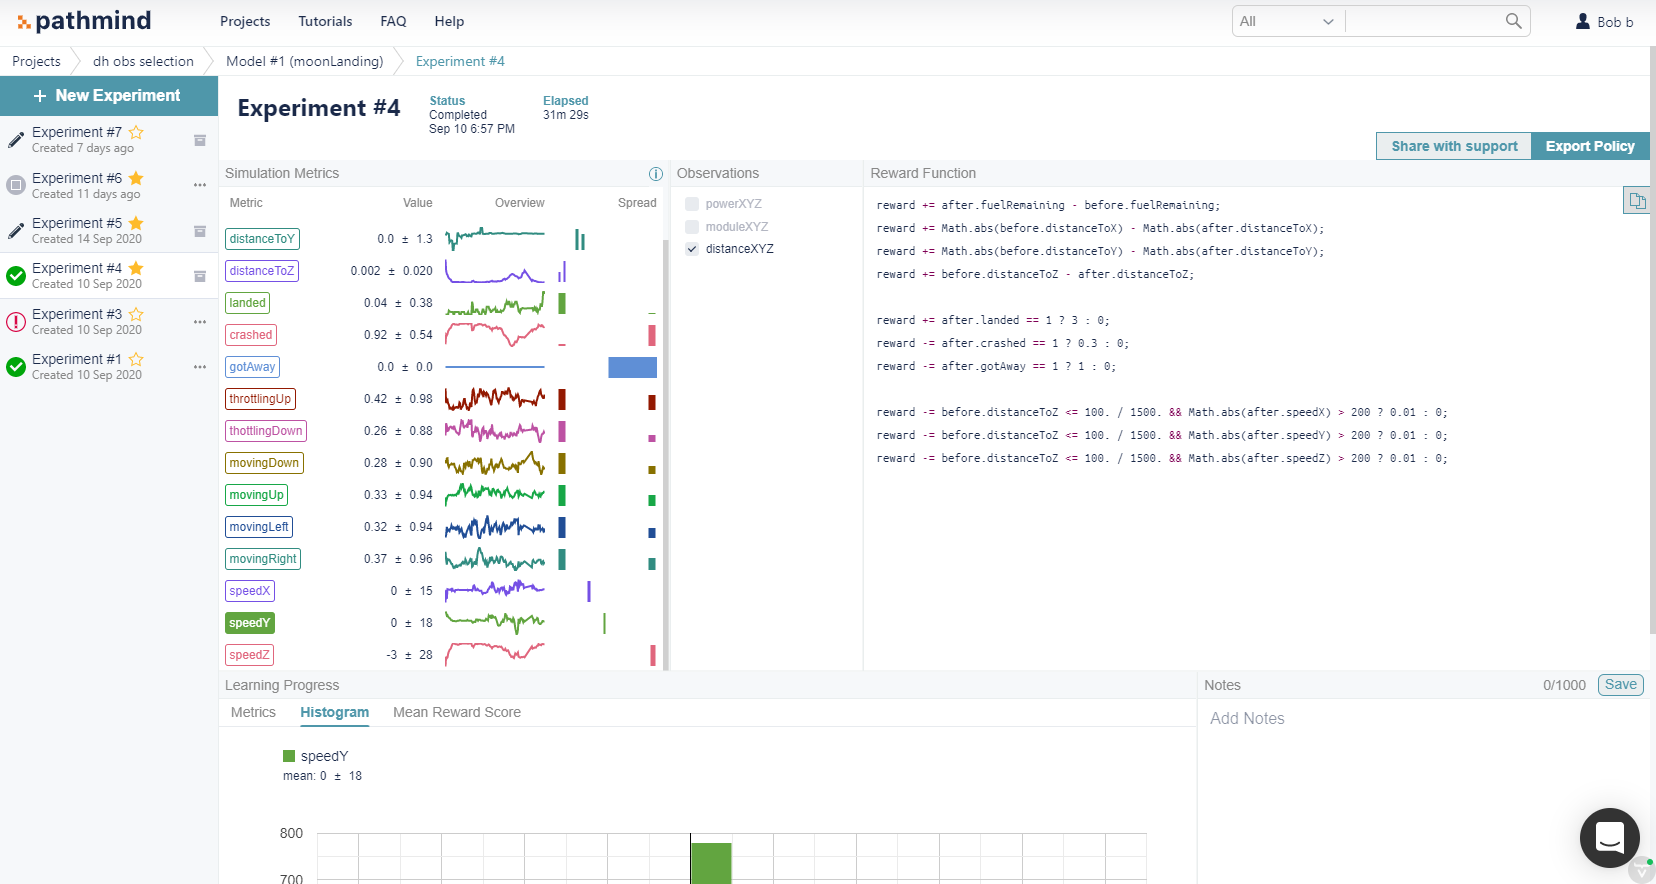The image size is (1656, 884).
Task: Select the movingLeft metric chip
Action: click(259, 527)
